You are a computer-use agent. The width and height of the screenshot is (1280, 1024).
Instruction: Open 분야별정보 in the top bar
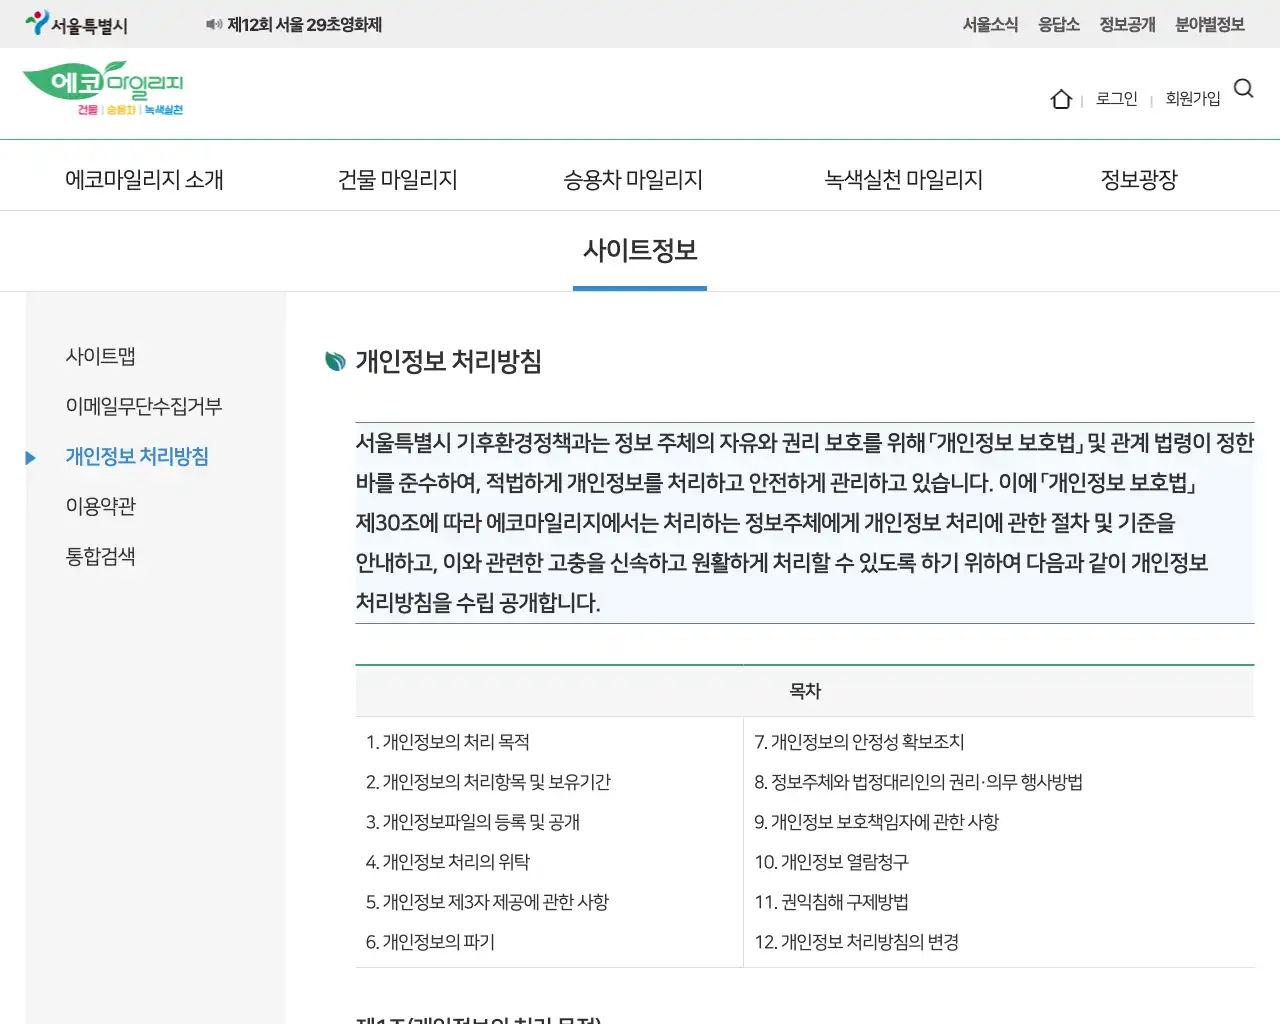point(1210,24)
